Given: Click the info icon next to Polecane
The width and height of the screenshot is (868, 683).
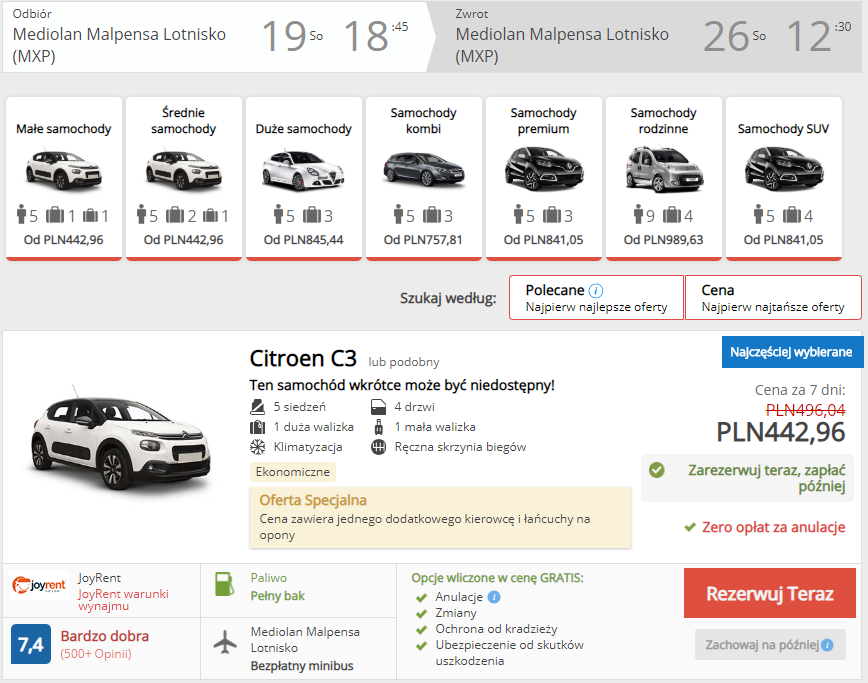Looking at the screenshot, I should click(596, 291).
